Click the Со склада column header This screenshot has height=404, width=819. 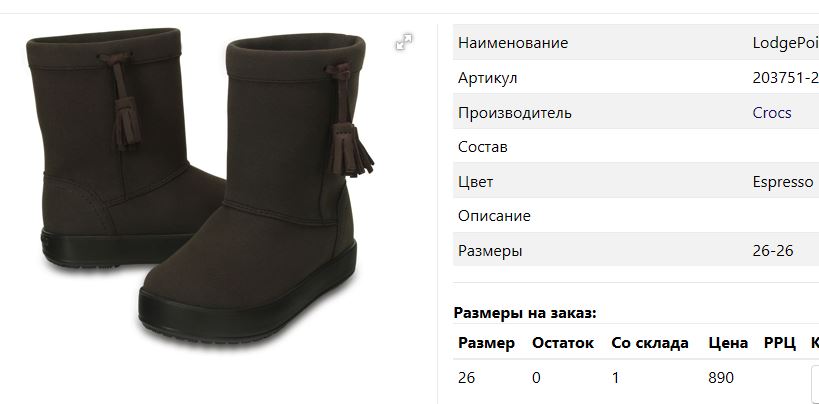(x=650, y=343)
